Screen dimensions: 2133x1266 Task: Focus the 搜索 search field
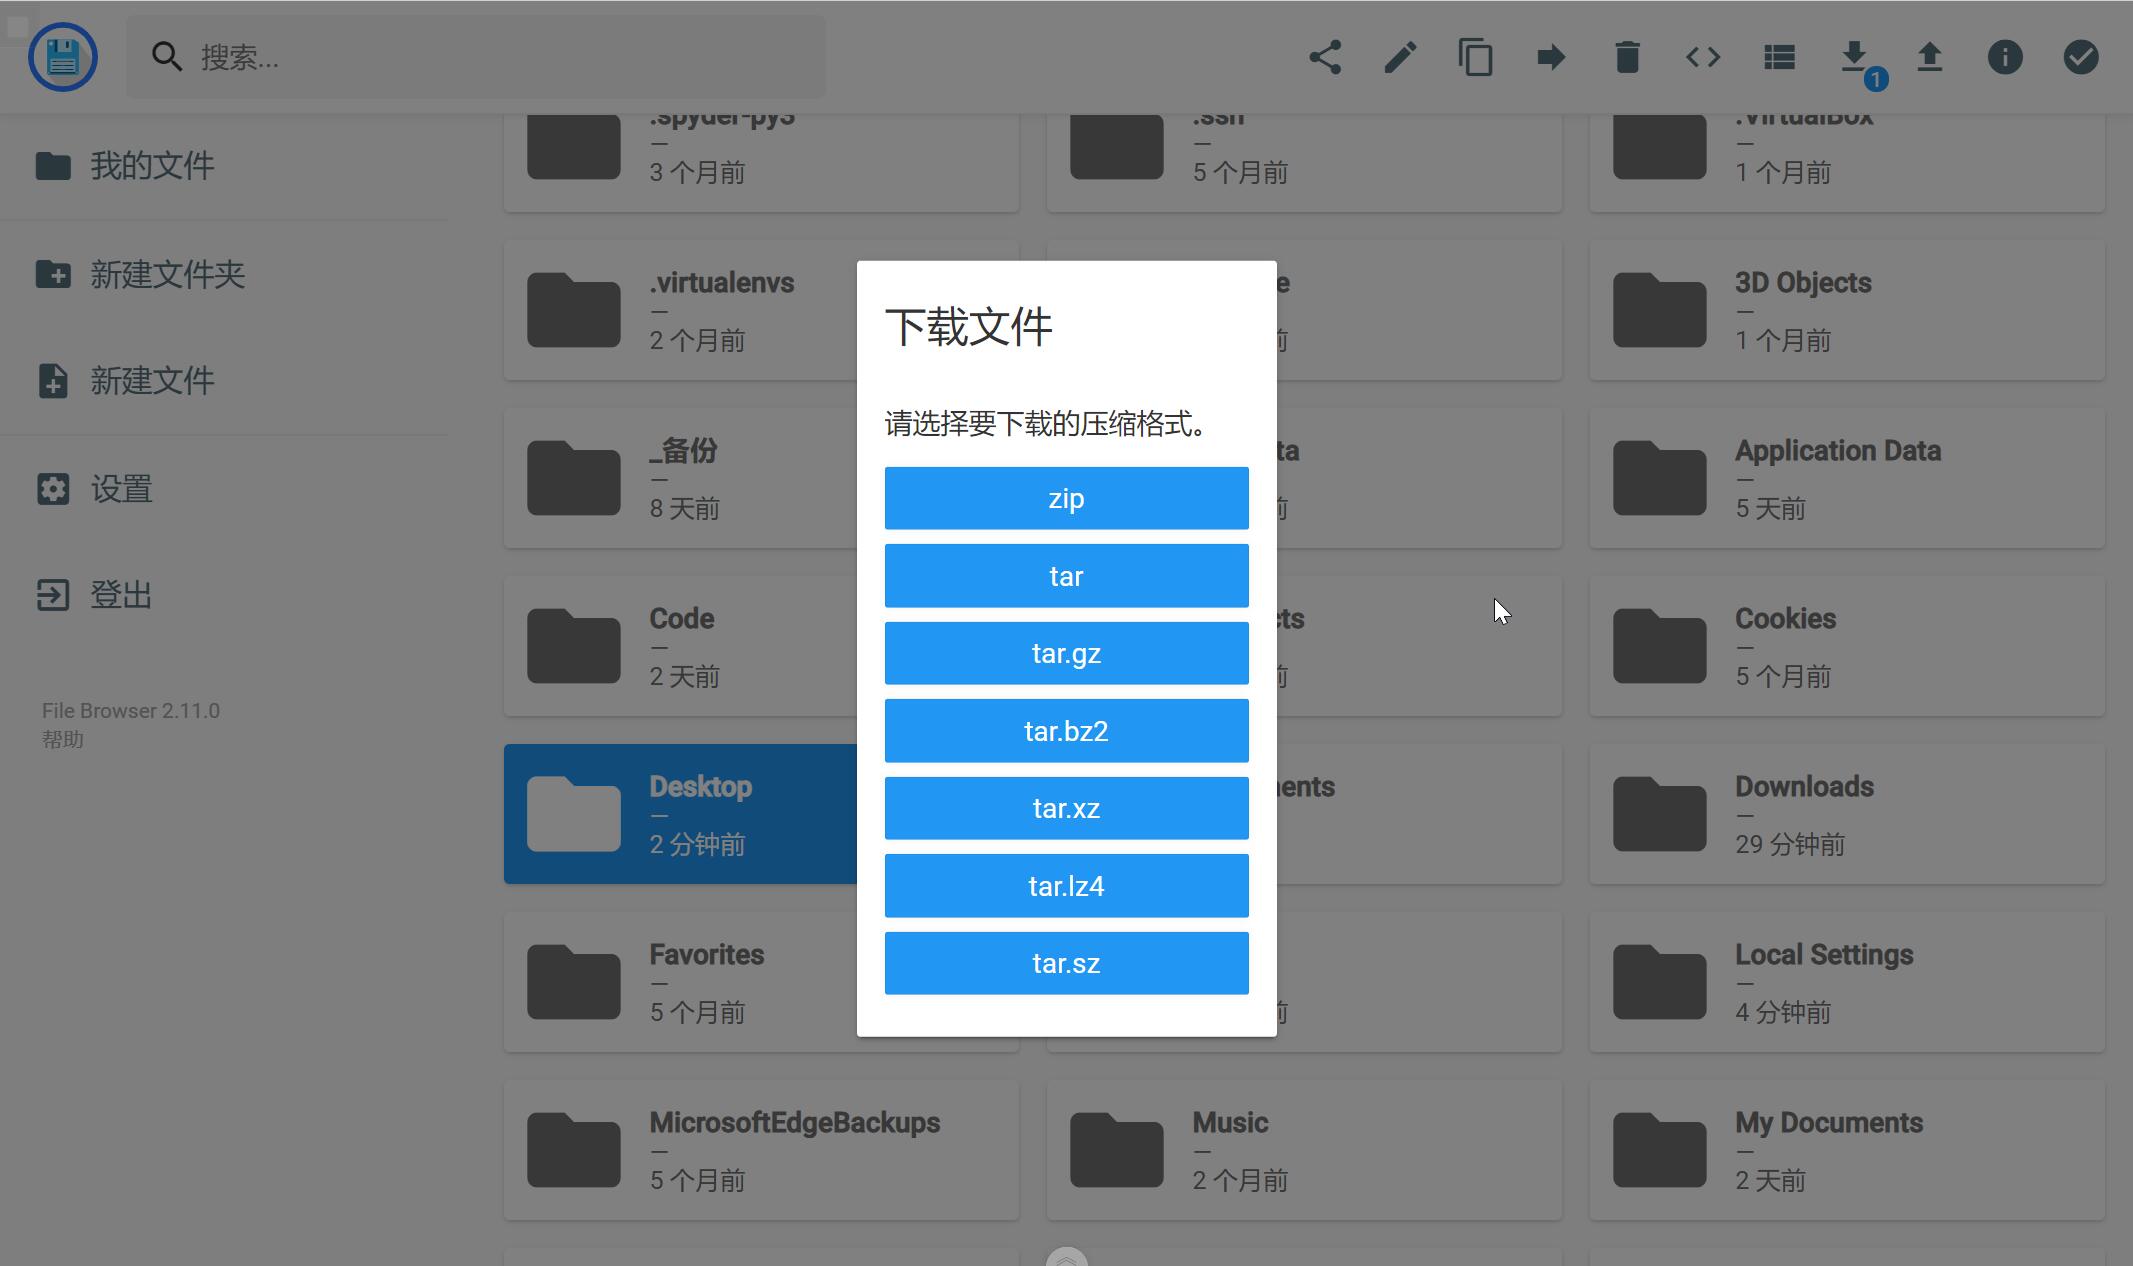click(500, 57)
